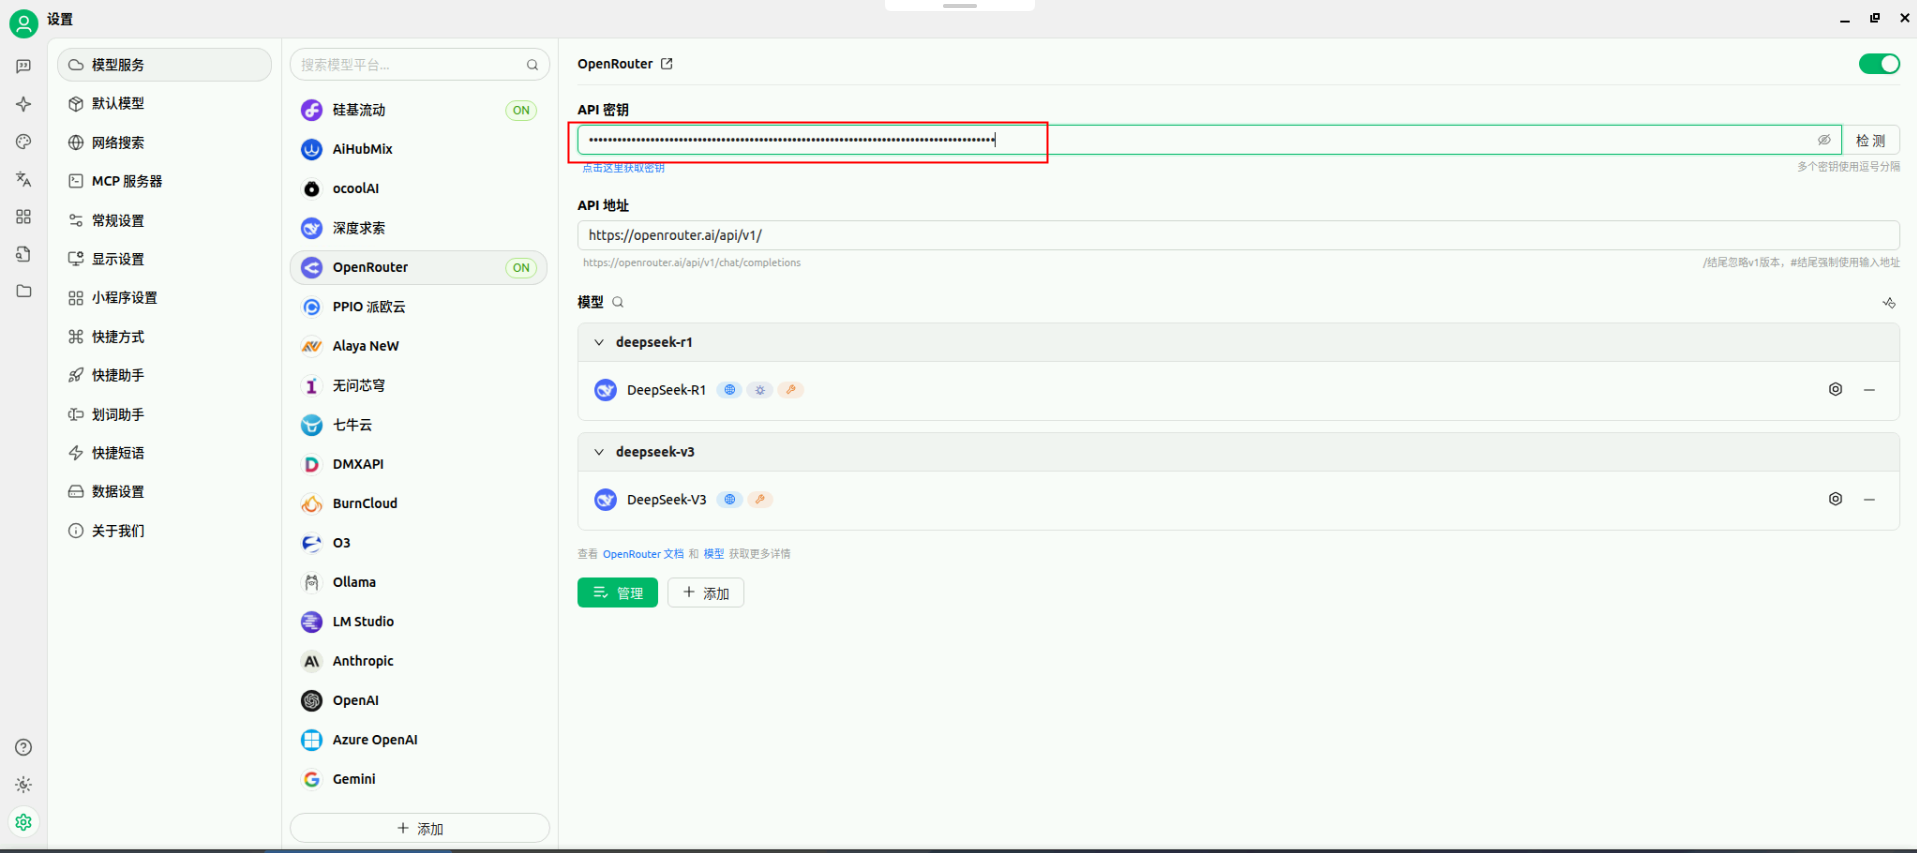
Task: Select the 硅基流动 provider
Action: click(x=419, y=110)
